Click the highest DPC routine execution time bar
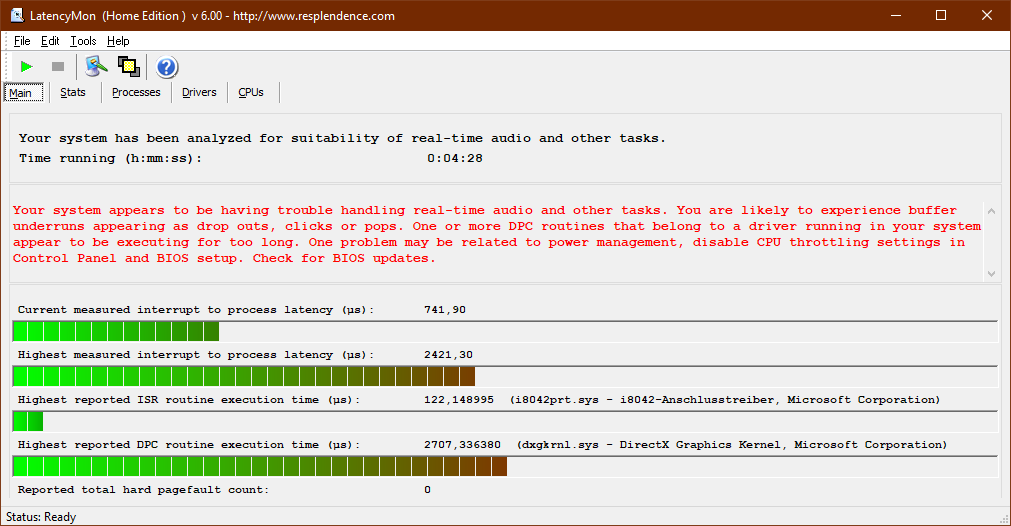The image size is (1011, 526). (x=504, y=467)
